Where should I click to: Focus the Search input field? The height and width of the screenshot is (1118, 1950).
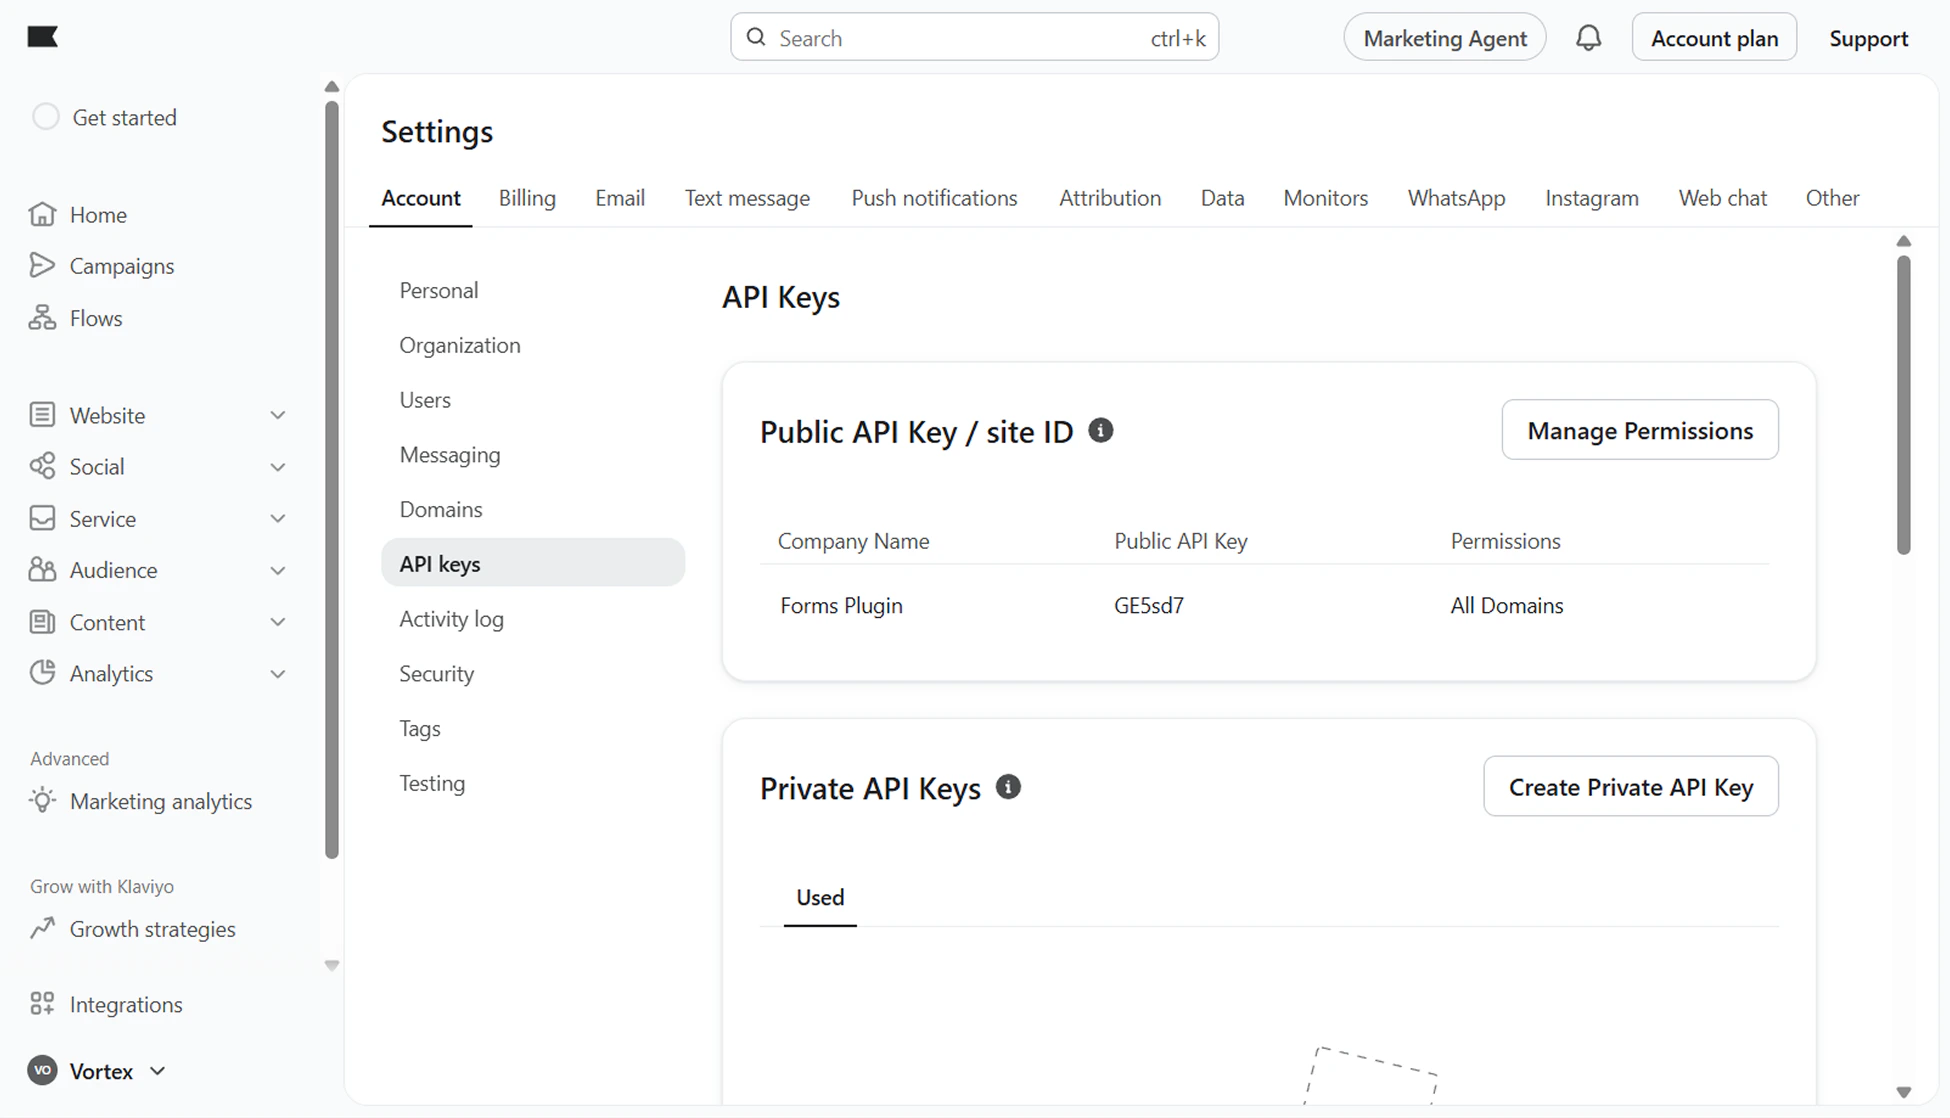coord(974,37)
